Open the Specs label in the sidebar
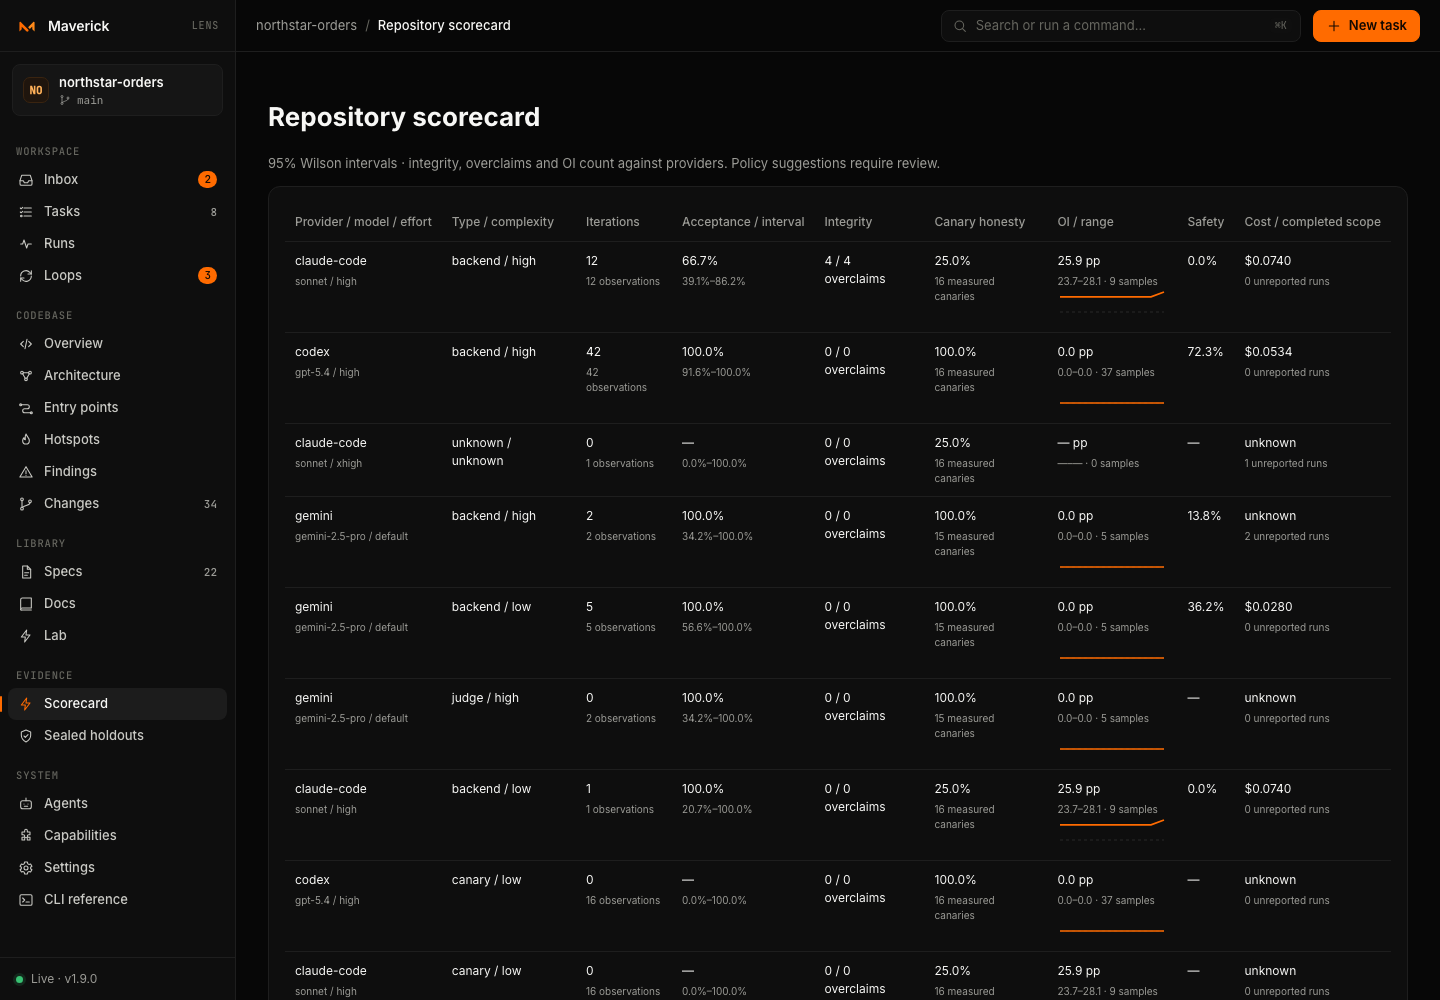1440x1000 pixels. [63, 572]
